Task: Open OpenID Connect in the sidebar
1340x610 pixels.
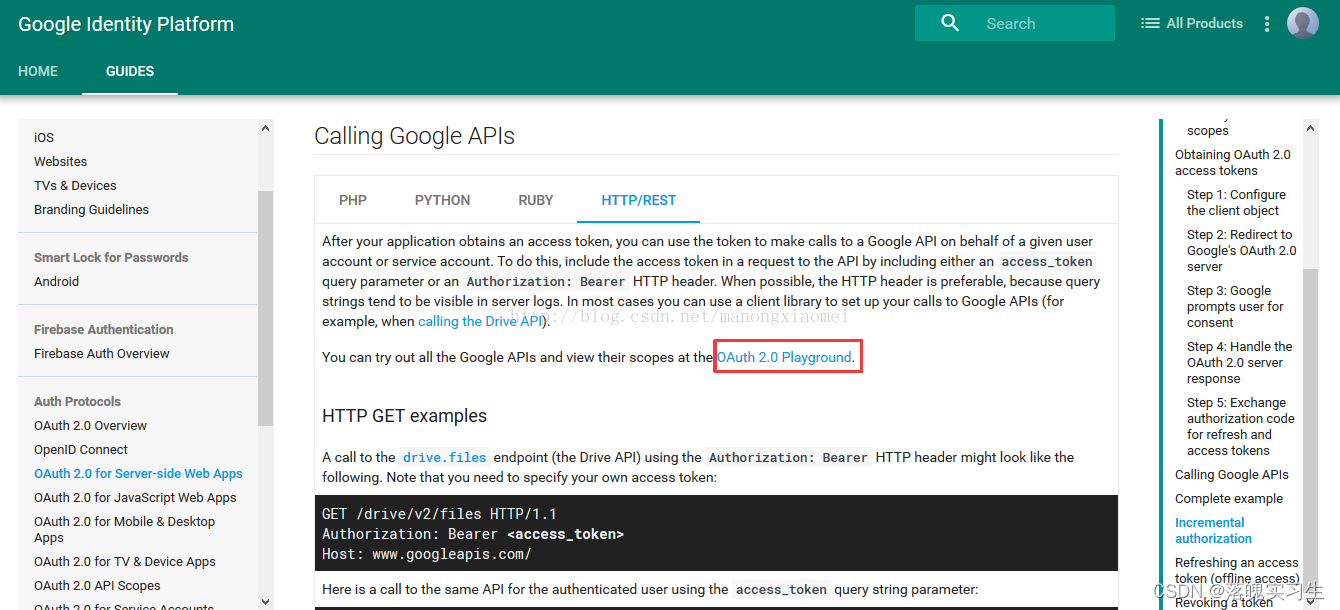Action: point(81,449)
